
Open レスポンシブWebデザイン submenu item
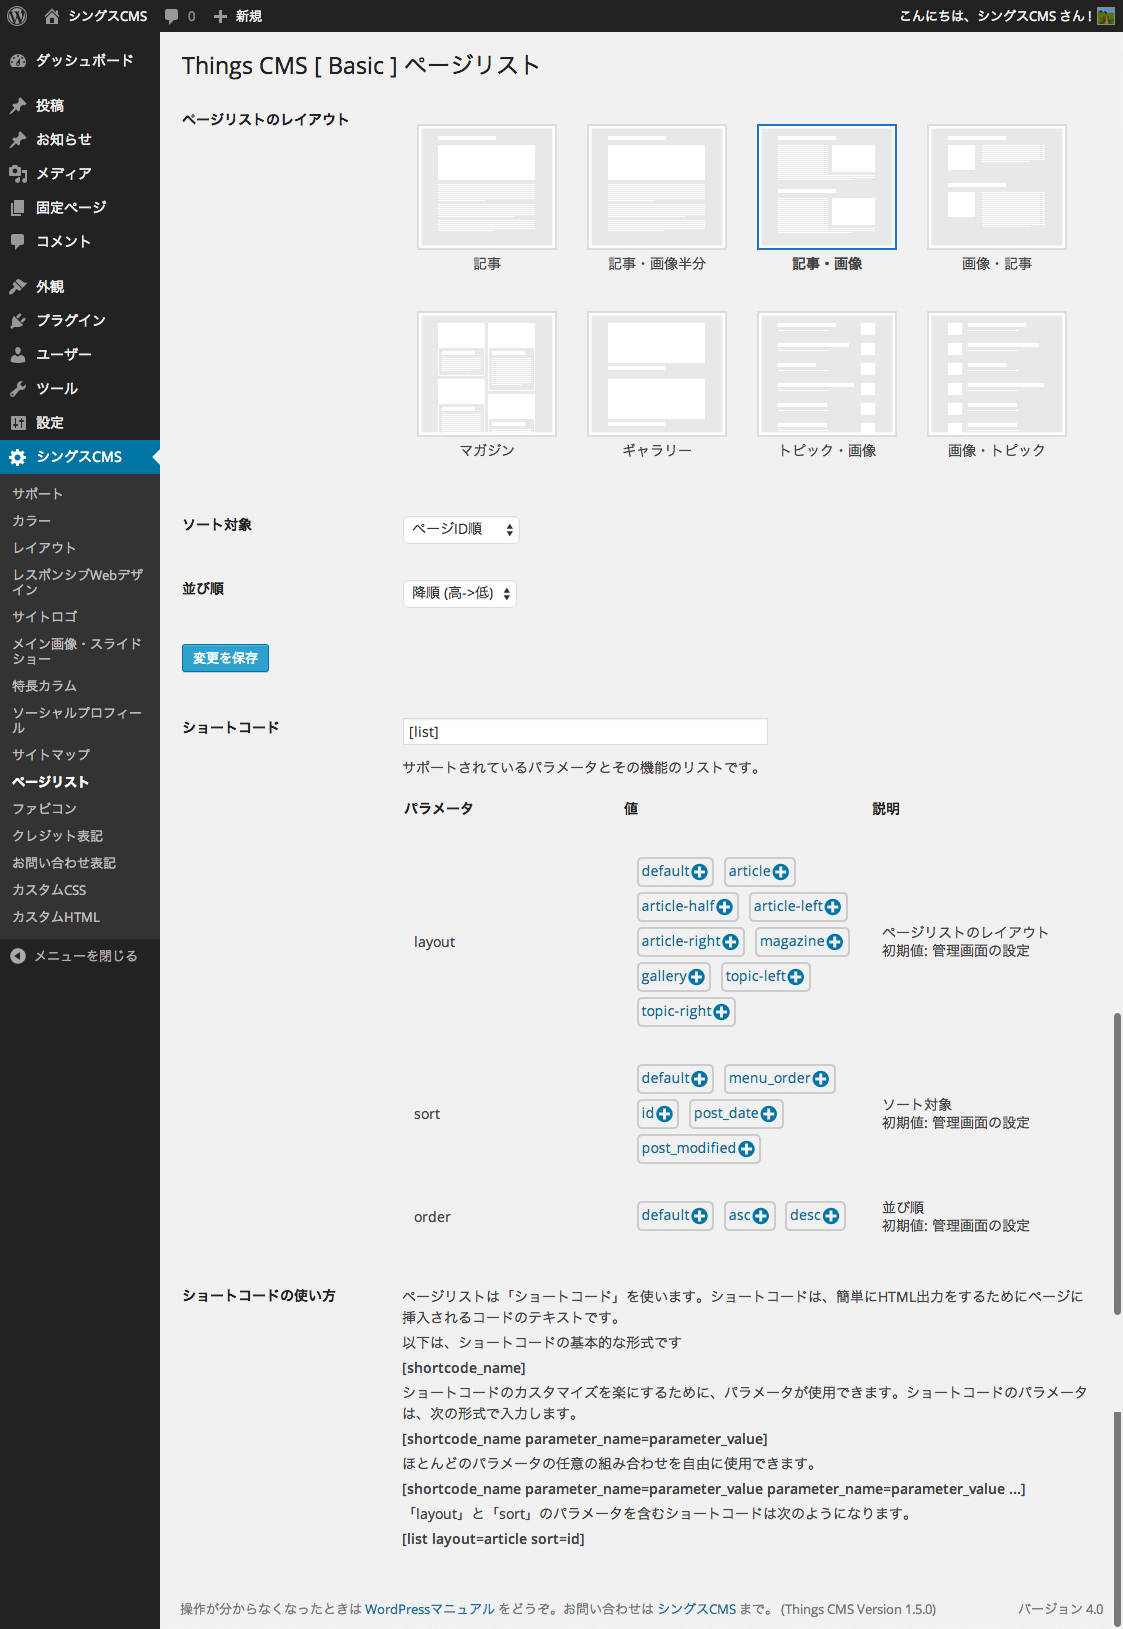[80, 582]
